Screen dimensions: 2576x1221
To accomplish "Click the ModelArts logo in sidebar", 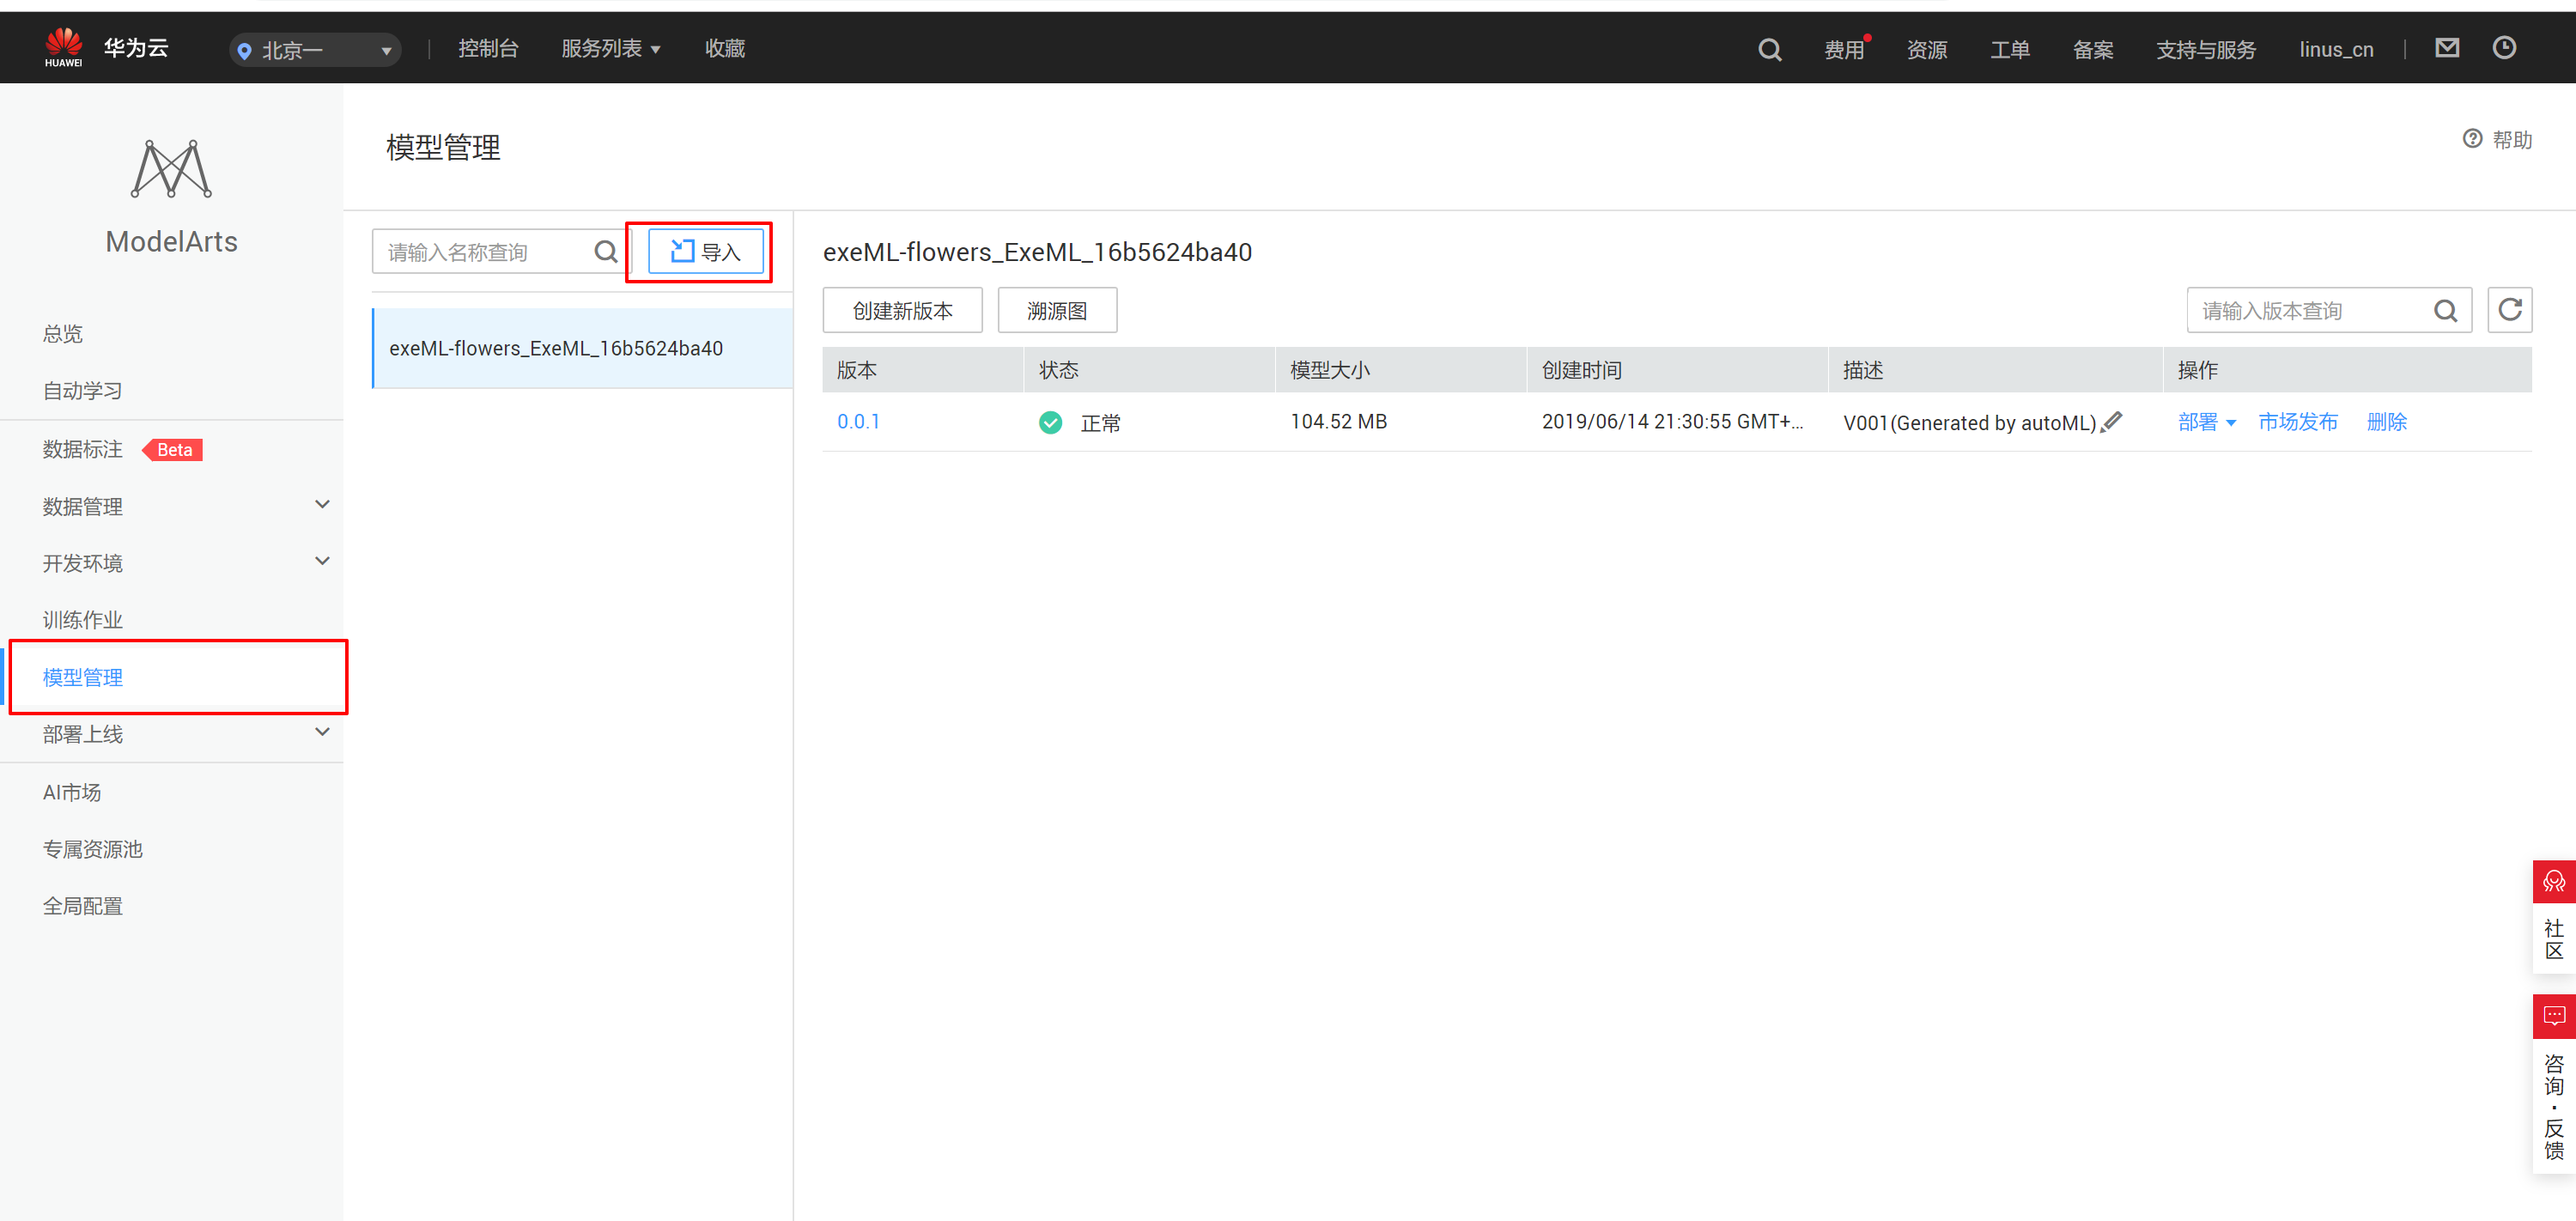I will click(171, 170).
